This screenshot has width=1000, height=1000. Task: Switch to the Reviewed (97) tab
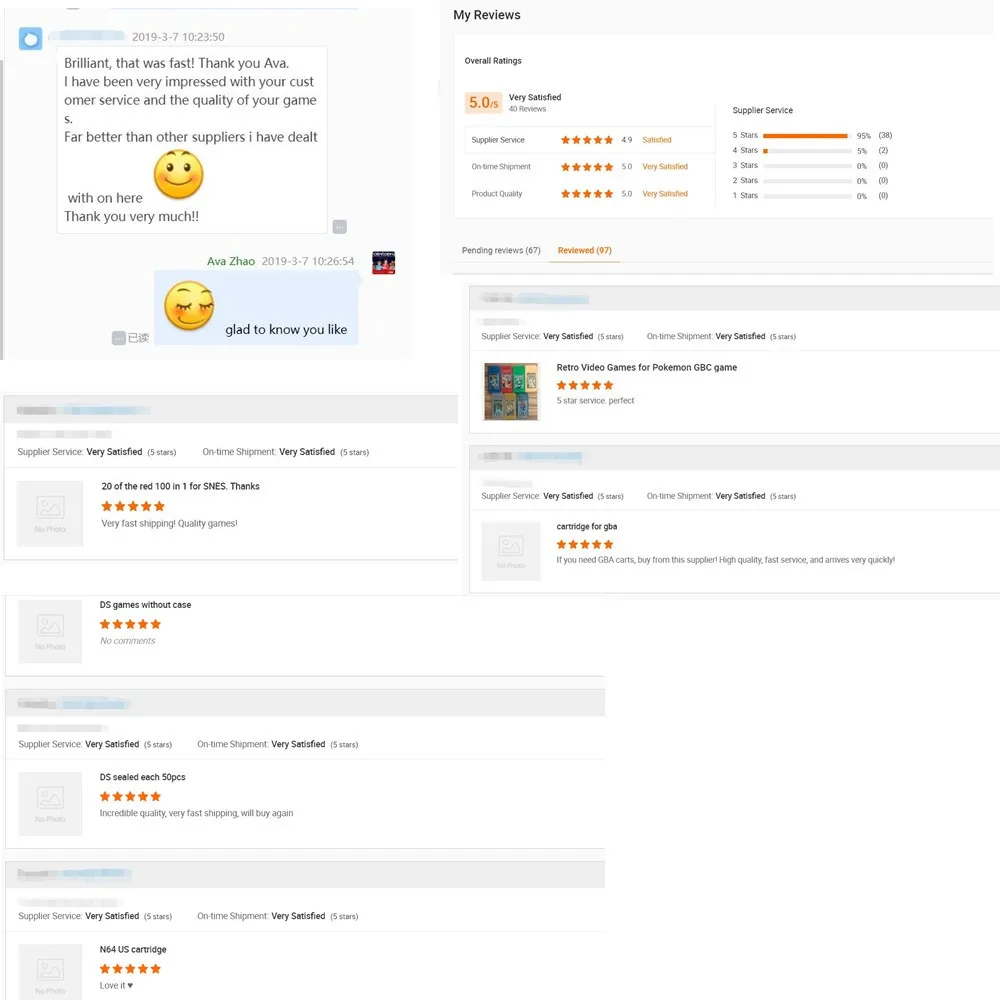(585, 250)
